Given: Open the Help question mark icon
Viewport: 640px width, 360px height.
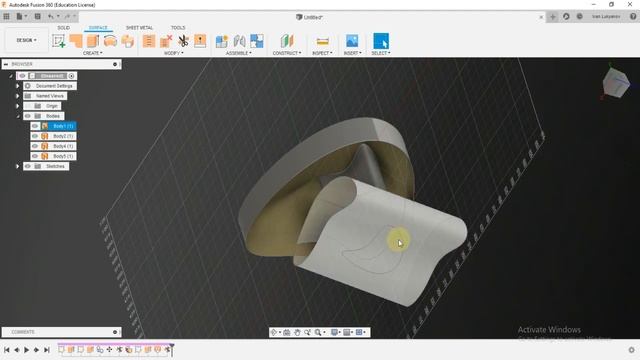Looking at the screenshot, I should point(633,16).
